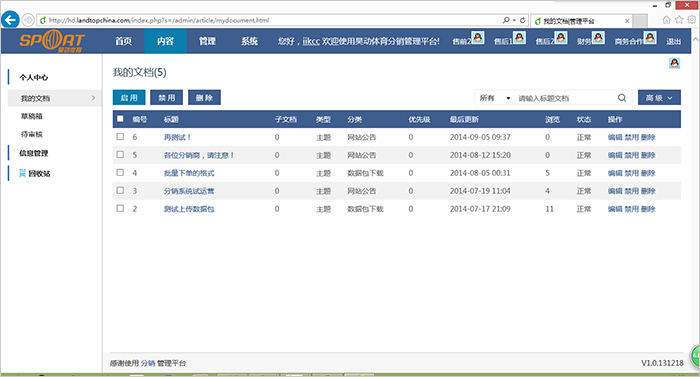Open QQ chat icon for 售后2
This screenshot has width=700, height=377.
(561, 38)
